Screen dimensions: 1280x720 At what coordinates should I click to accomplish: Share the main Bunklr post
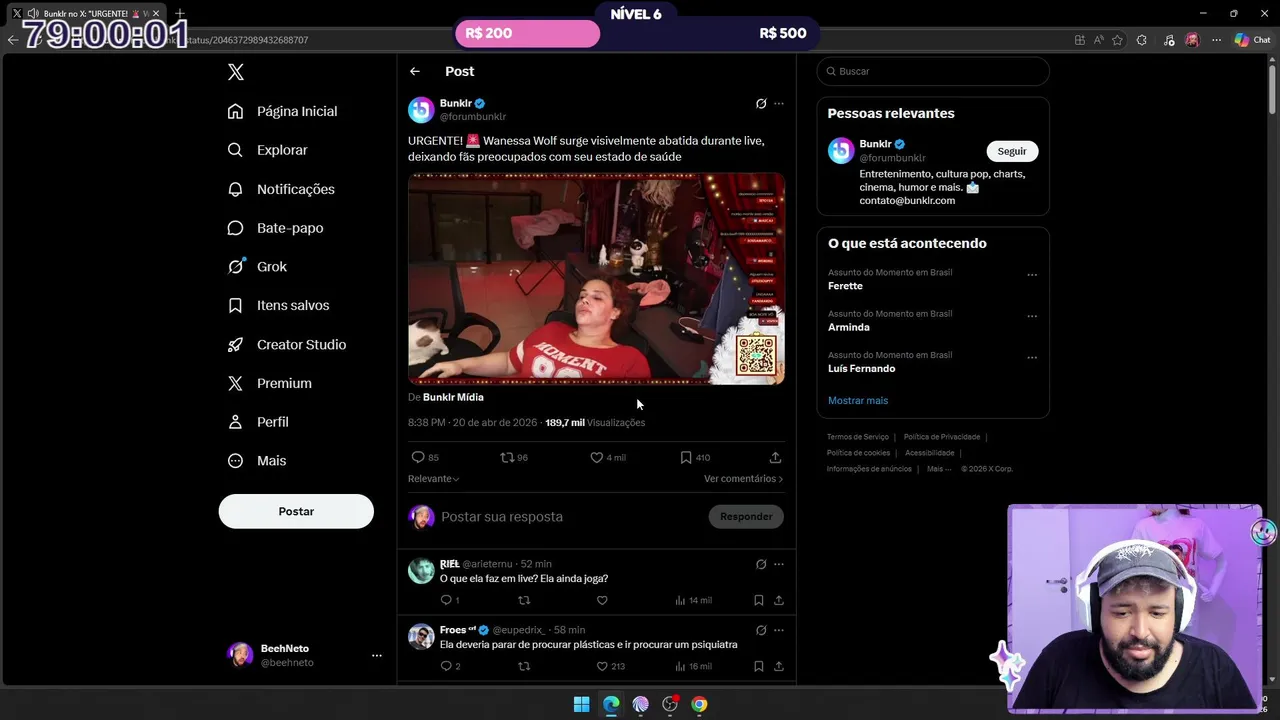(775, 457)
